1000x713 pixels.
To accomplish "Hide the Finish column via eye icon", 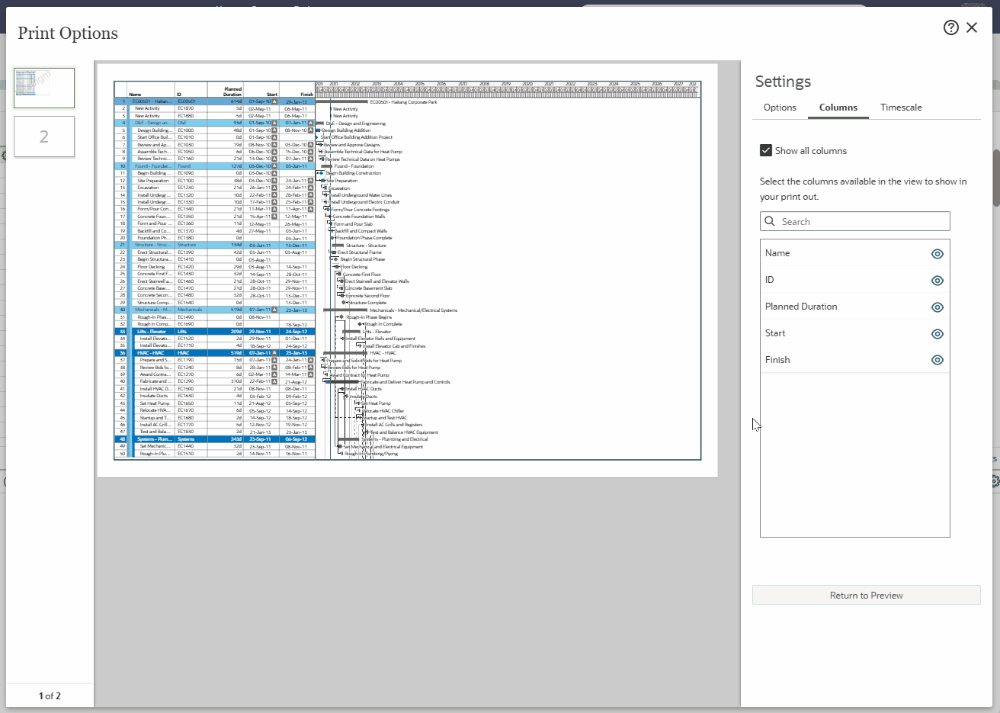I will tap(937, 360).
